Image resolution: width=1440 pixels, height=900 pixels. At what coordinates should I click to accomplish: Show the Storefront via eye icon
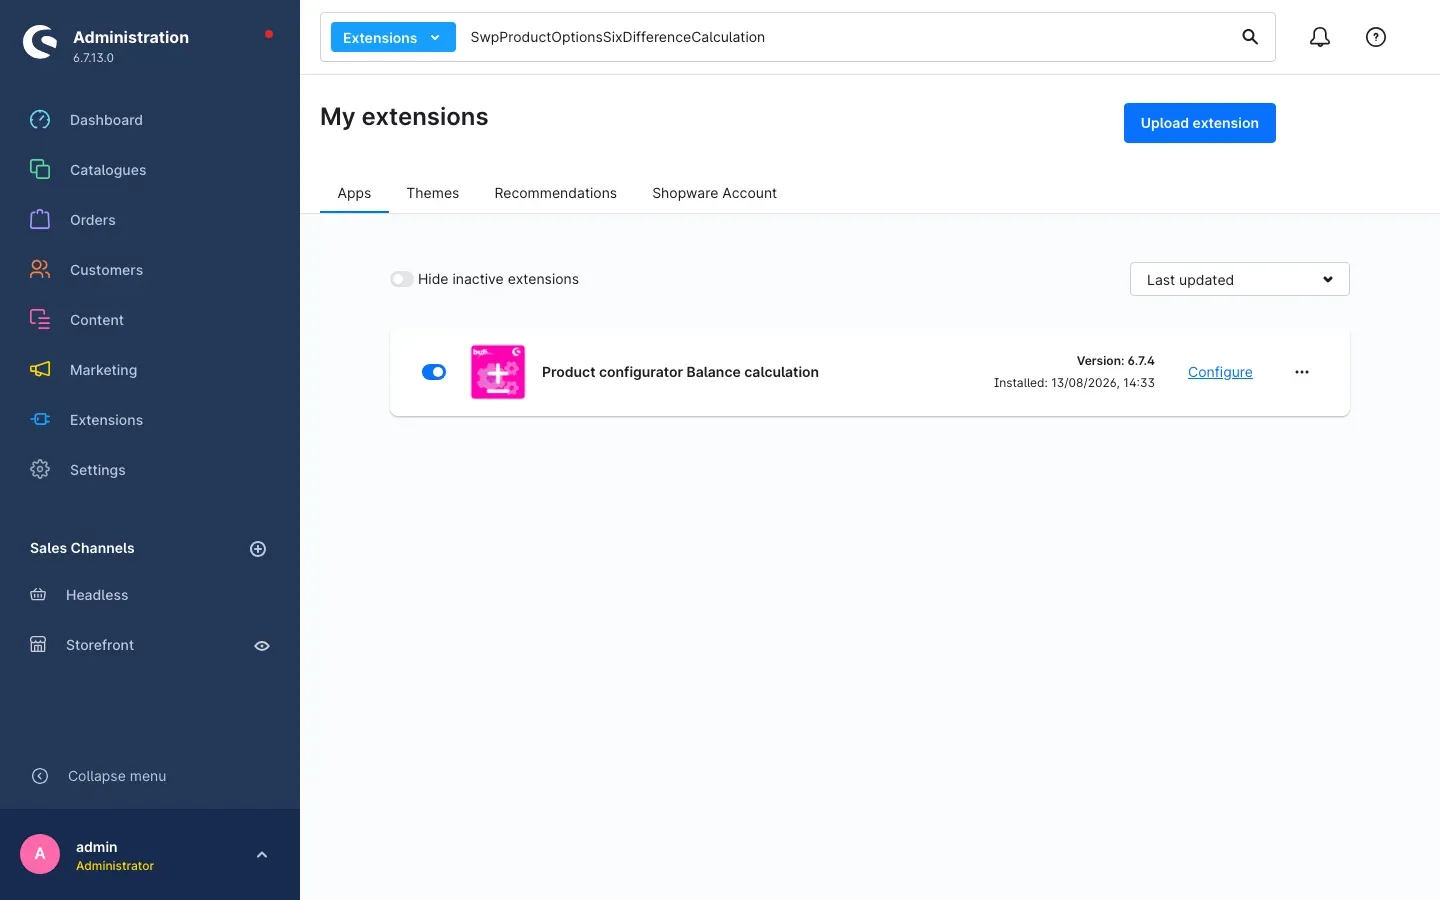(x=262, y=646)
